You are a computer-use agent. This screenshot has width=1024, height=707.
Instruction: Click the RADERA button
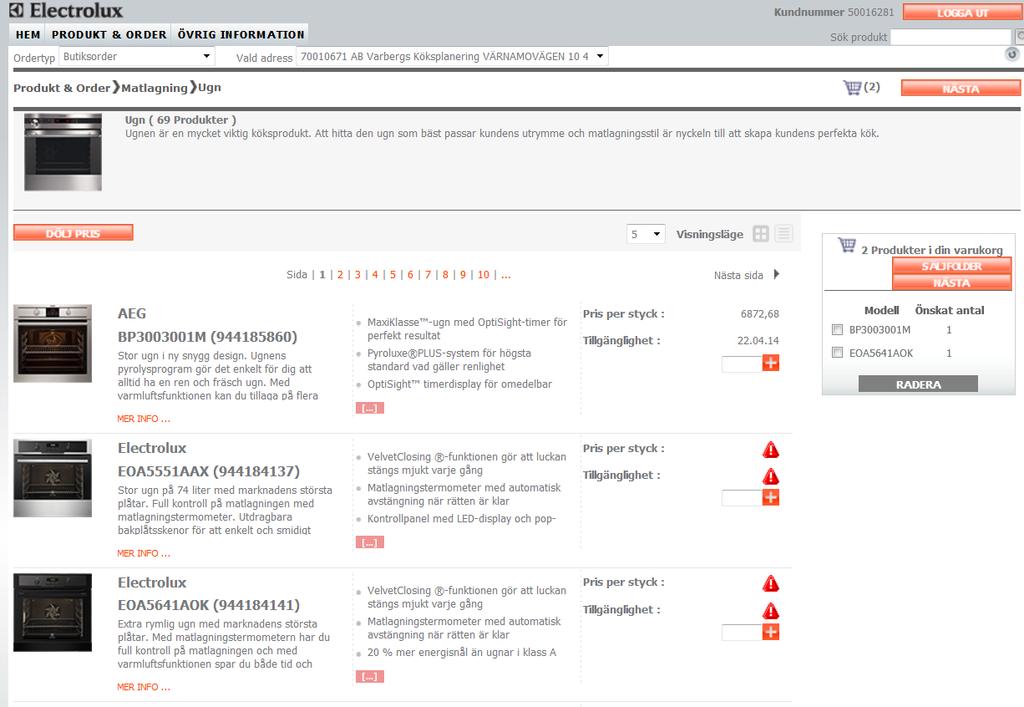coord(918,385)
